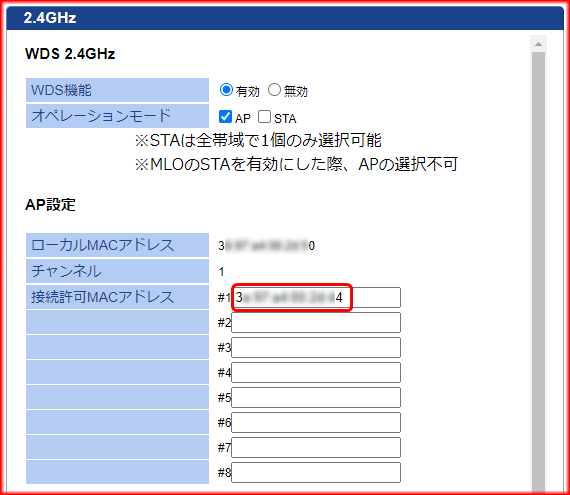Click the ローカルMACアドレス value text
The image size is (570, 495).
coord(266,246)
